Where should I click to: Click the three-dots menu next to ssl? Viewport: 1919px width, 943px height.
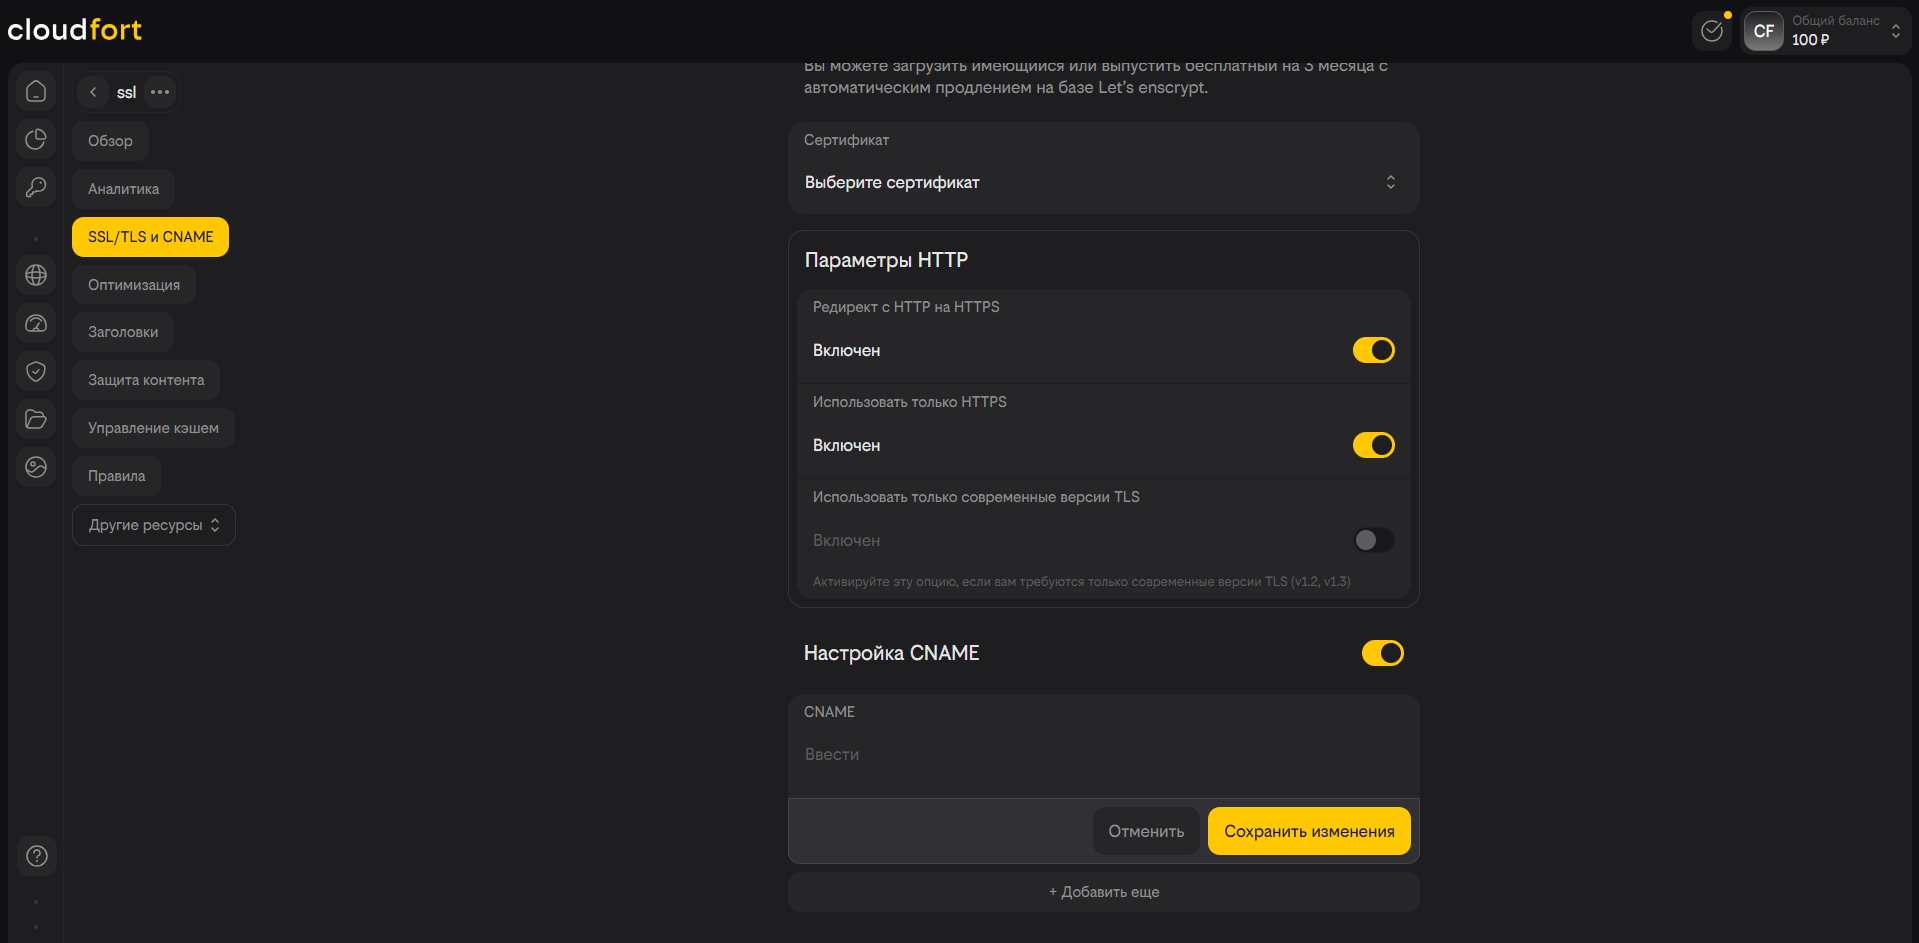[x=160, y=92]
